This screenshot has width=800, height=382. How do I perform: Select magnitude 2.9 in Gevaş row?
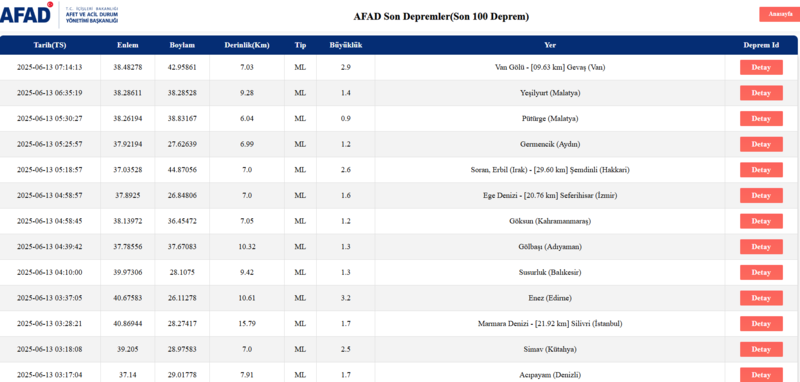click(x=345, y=67)
